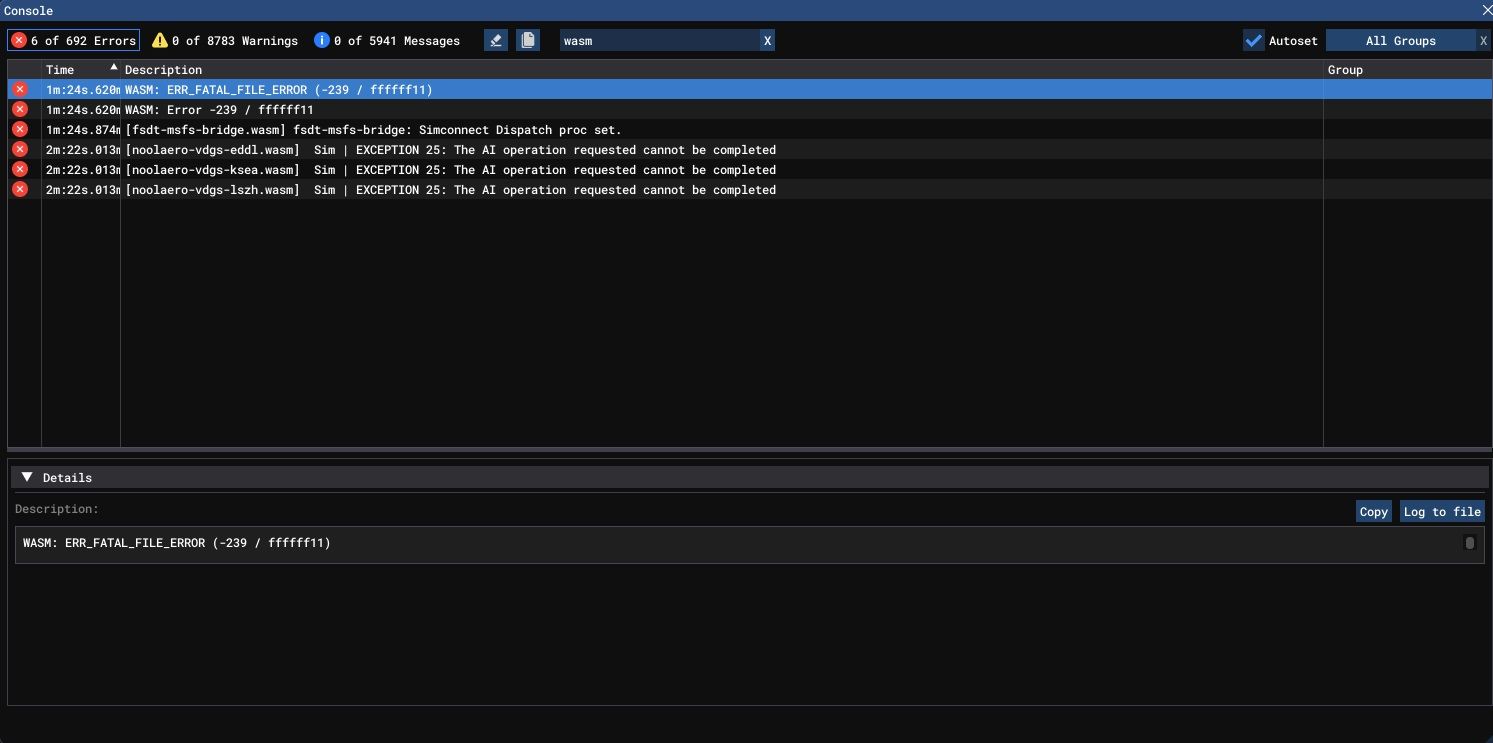
Task: Click the copy log document icon
Action: pyautogui.click(x=528, y=40)
